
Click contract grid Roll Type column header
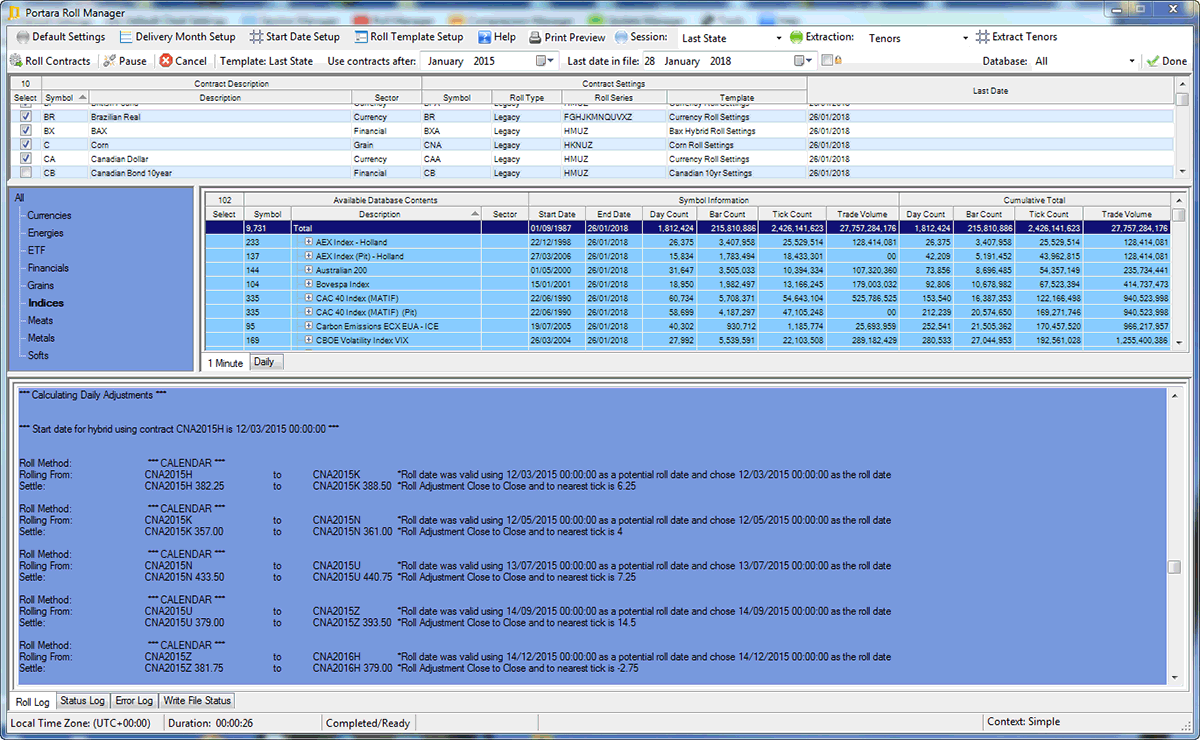coord(527,98)
